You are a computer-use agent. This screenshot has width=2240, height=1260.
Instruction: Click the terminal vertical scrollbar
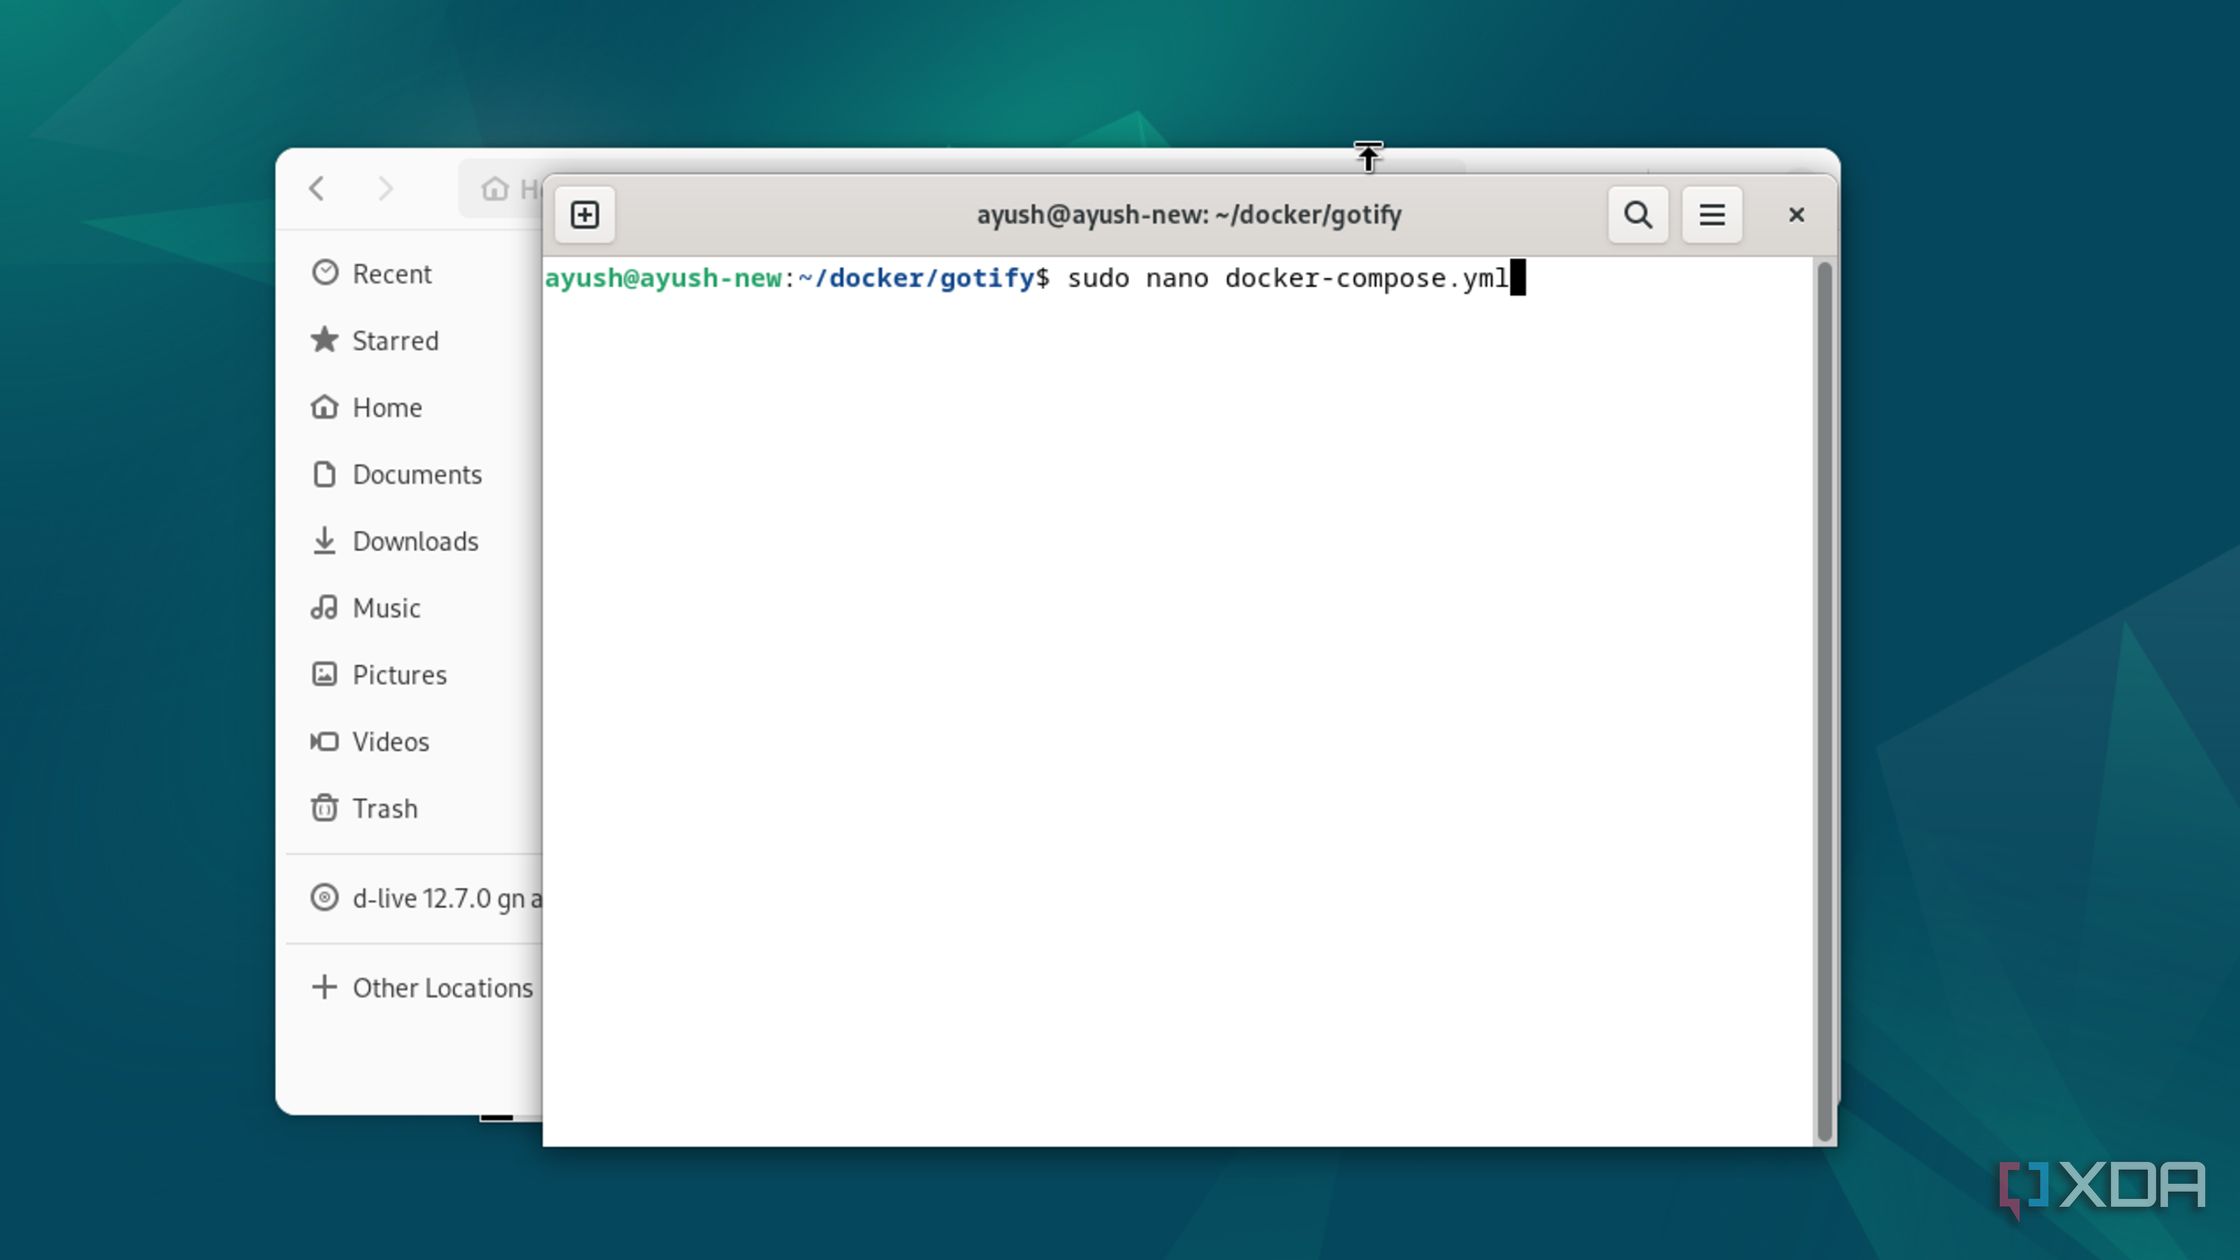[1824, 700]
